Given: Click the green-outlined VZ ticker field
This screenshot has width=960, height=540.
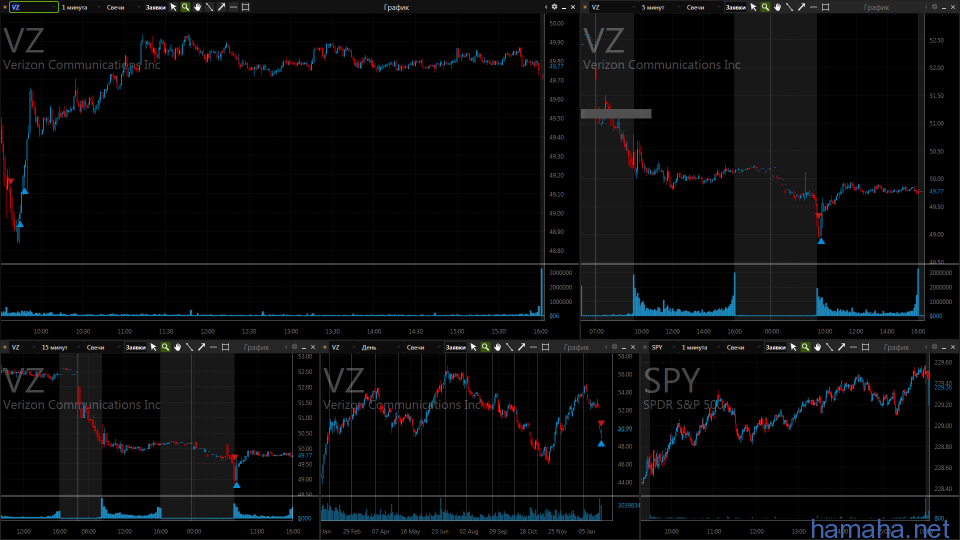Looking at the screenshot, I should [x=34, y=7].
